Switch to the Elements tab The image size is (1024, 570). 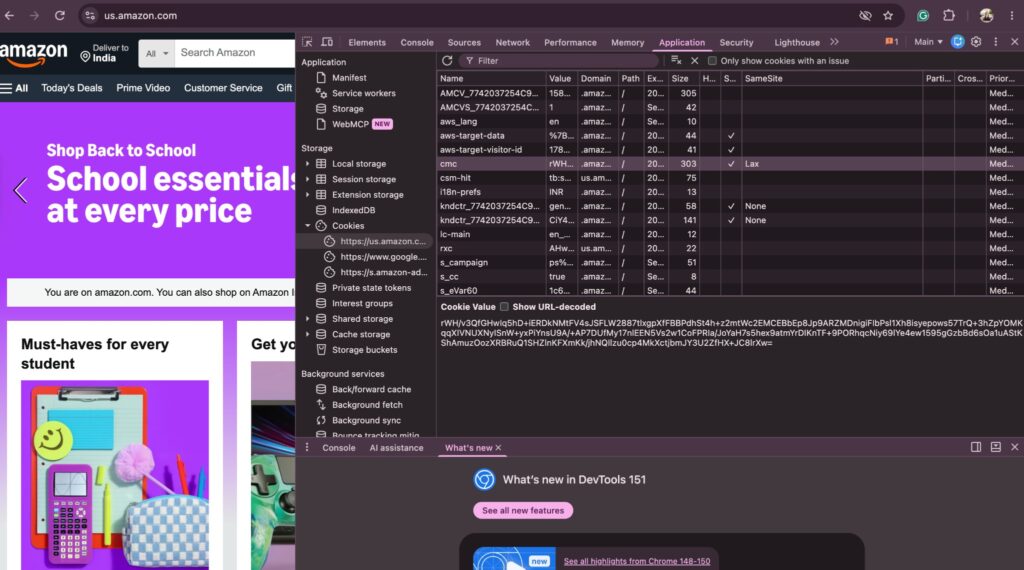367,42
